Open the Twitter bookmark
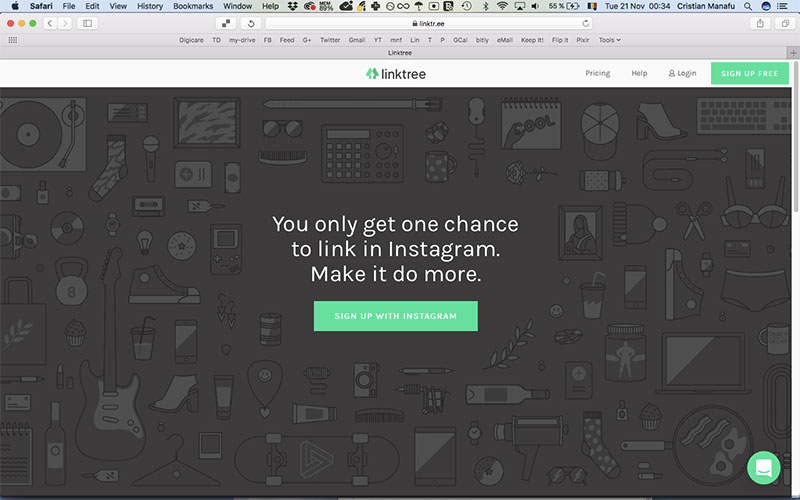 click(x=330, y=40)
